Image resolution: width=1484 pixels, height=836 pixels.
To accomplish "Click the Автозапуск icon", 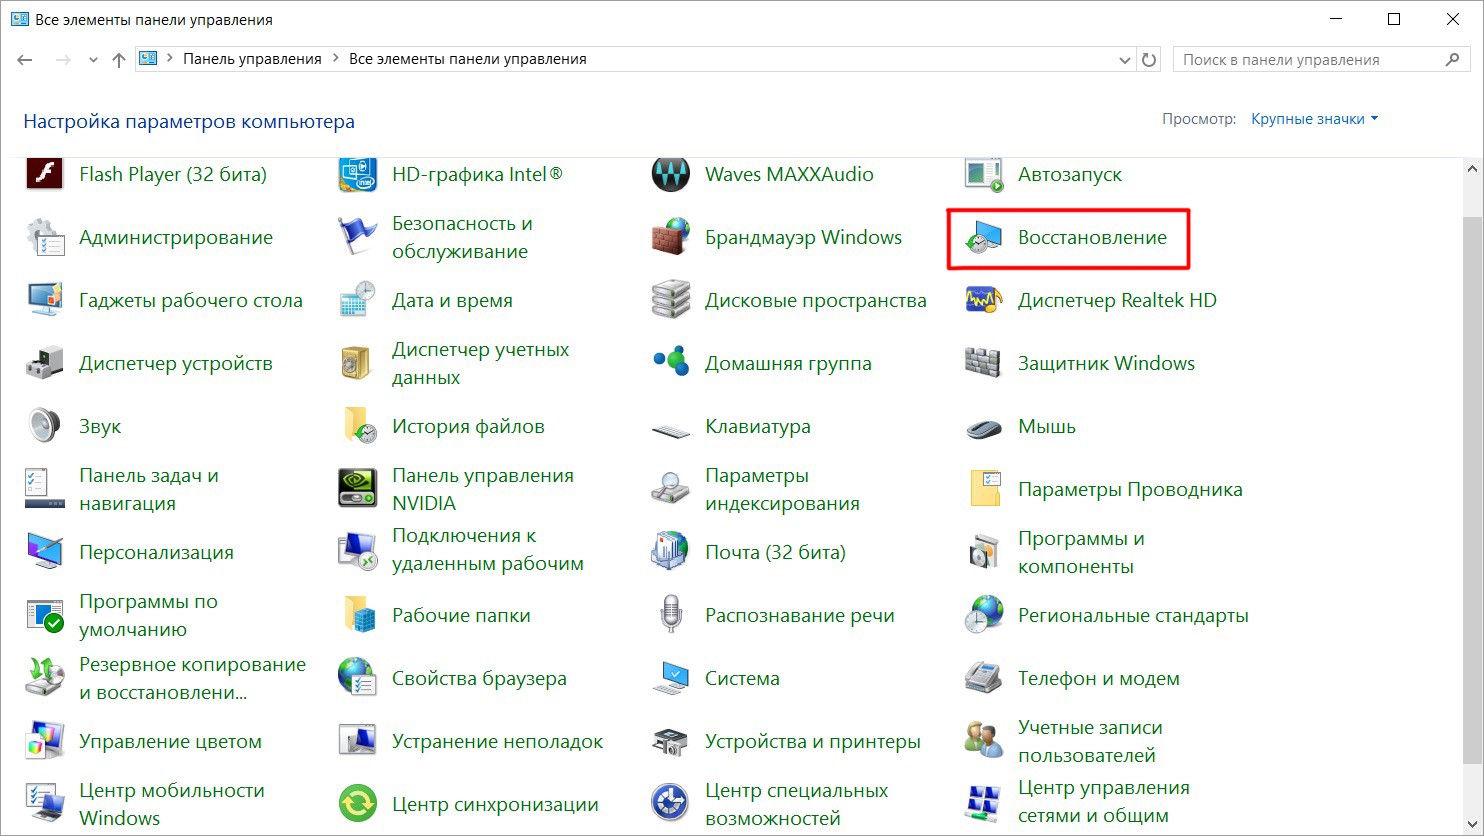I will tap(983, 174).
